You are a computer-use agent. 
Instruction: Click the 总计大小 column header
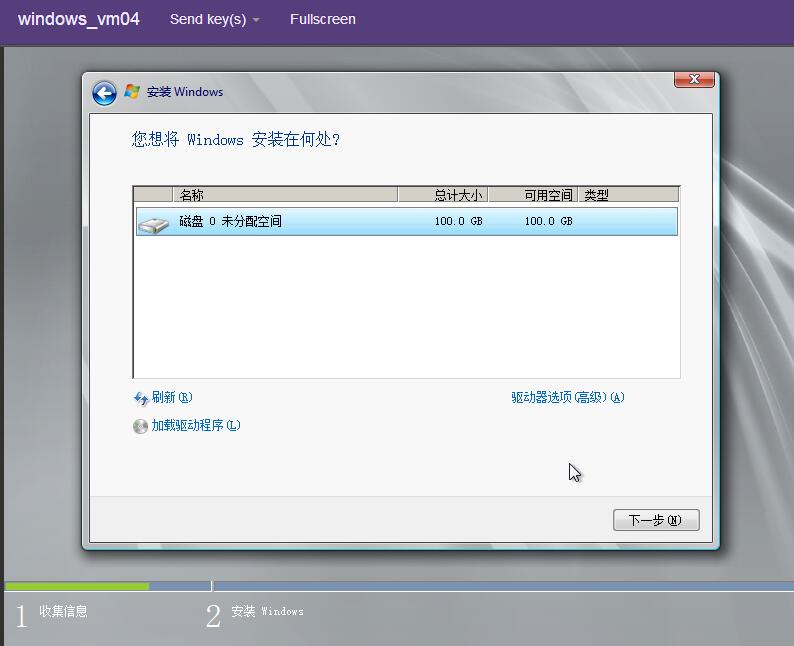coord(443,195)
